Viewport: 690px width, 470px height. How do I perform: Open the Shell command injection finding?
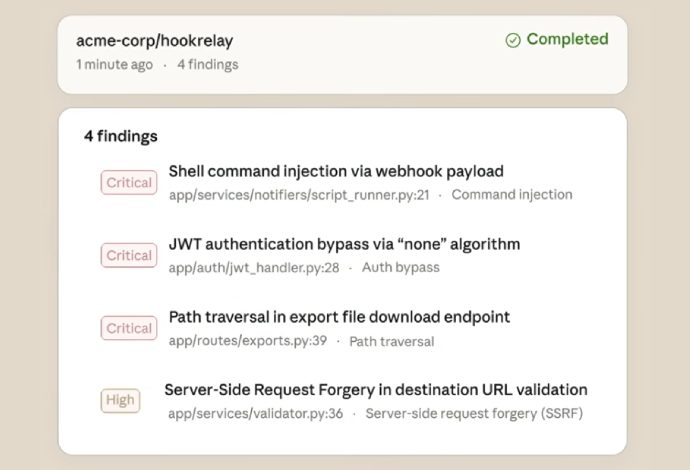[336, 171]
